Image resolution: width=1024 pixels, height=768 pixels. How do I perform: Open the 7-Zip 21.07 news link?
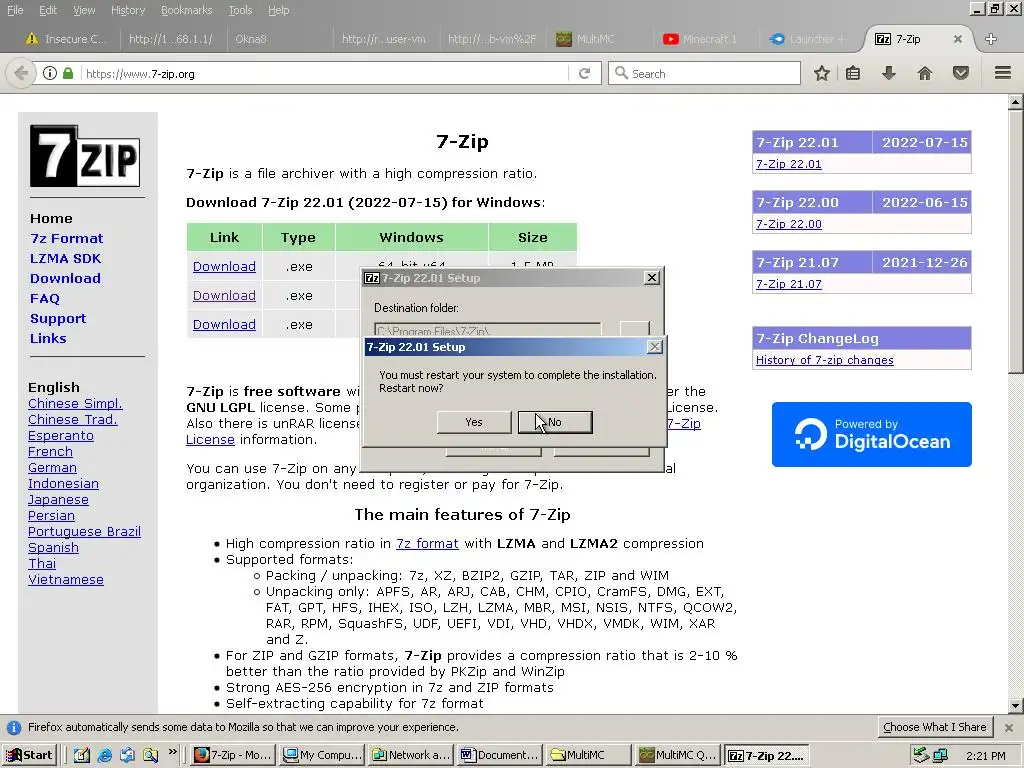click(x=788, y=284)
